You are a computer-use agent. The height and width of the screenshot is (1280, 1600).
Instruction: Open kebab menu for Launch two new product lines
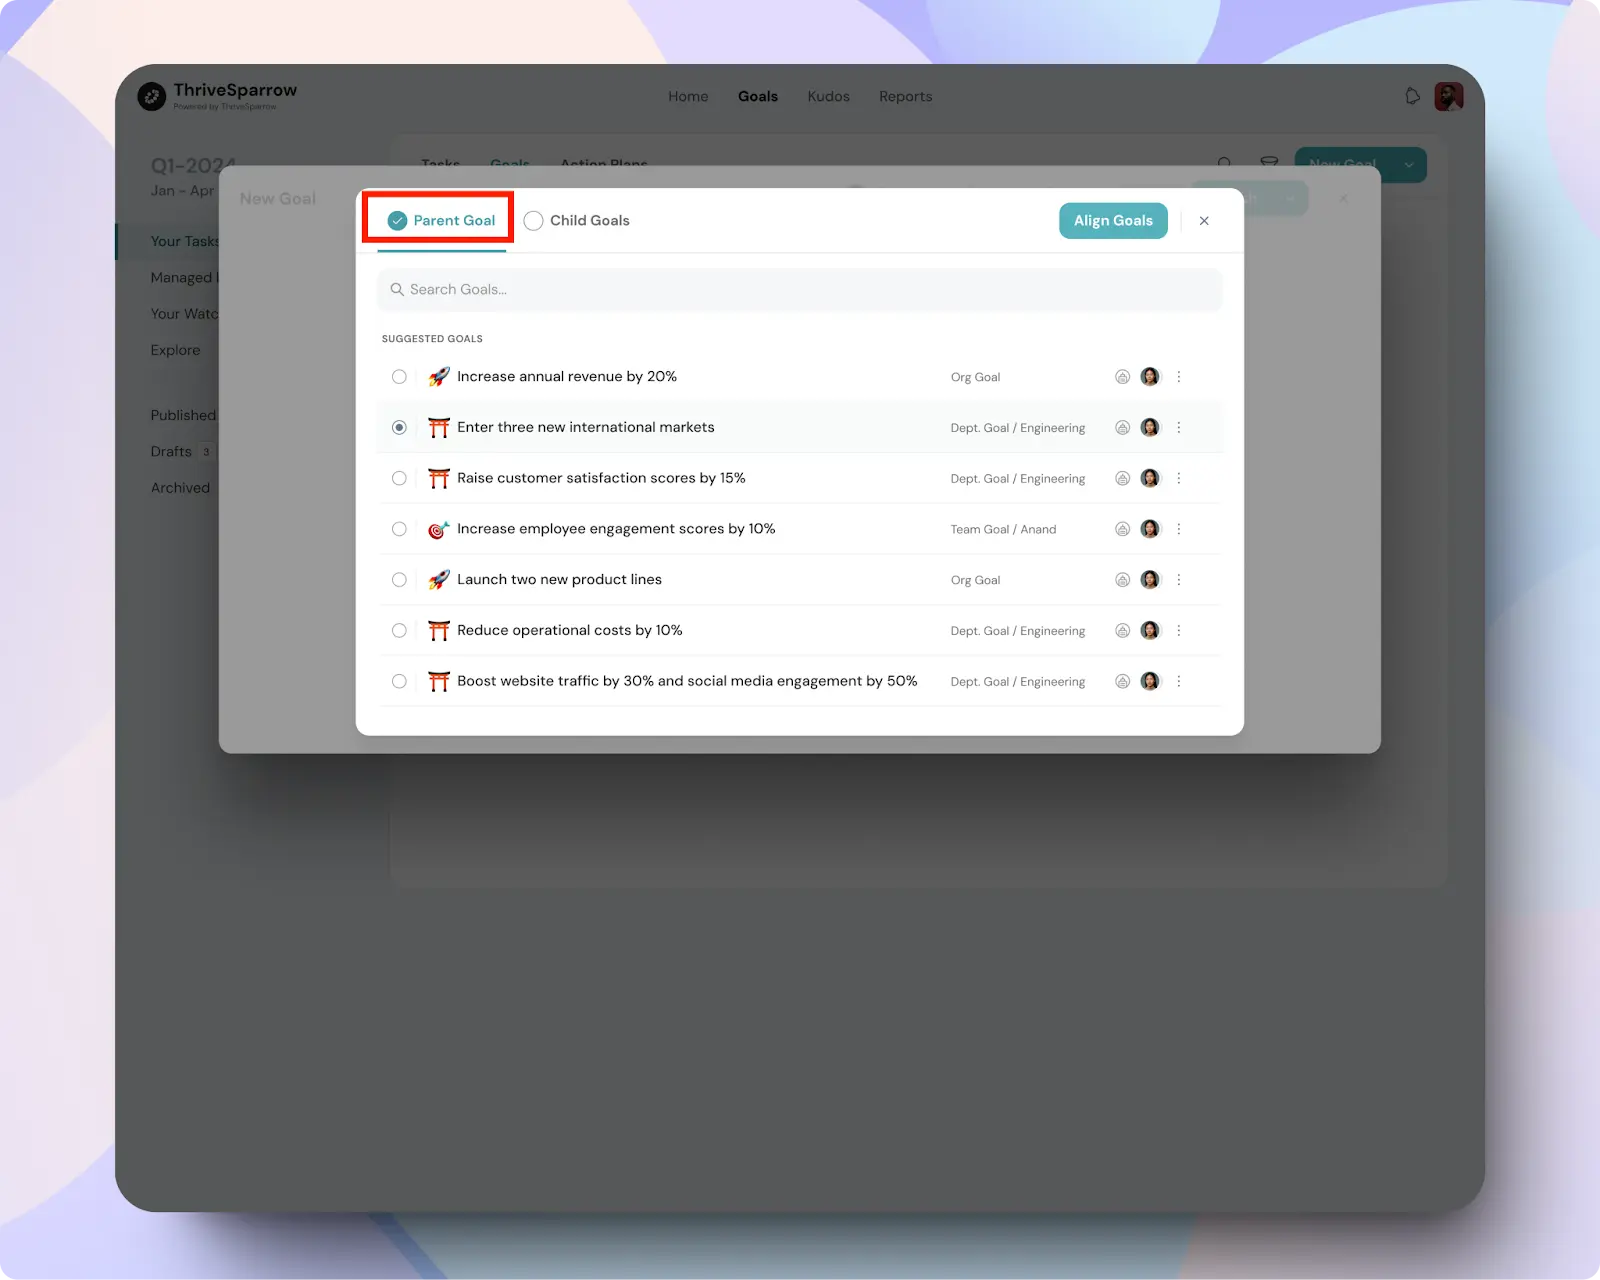(1179, 580)
